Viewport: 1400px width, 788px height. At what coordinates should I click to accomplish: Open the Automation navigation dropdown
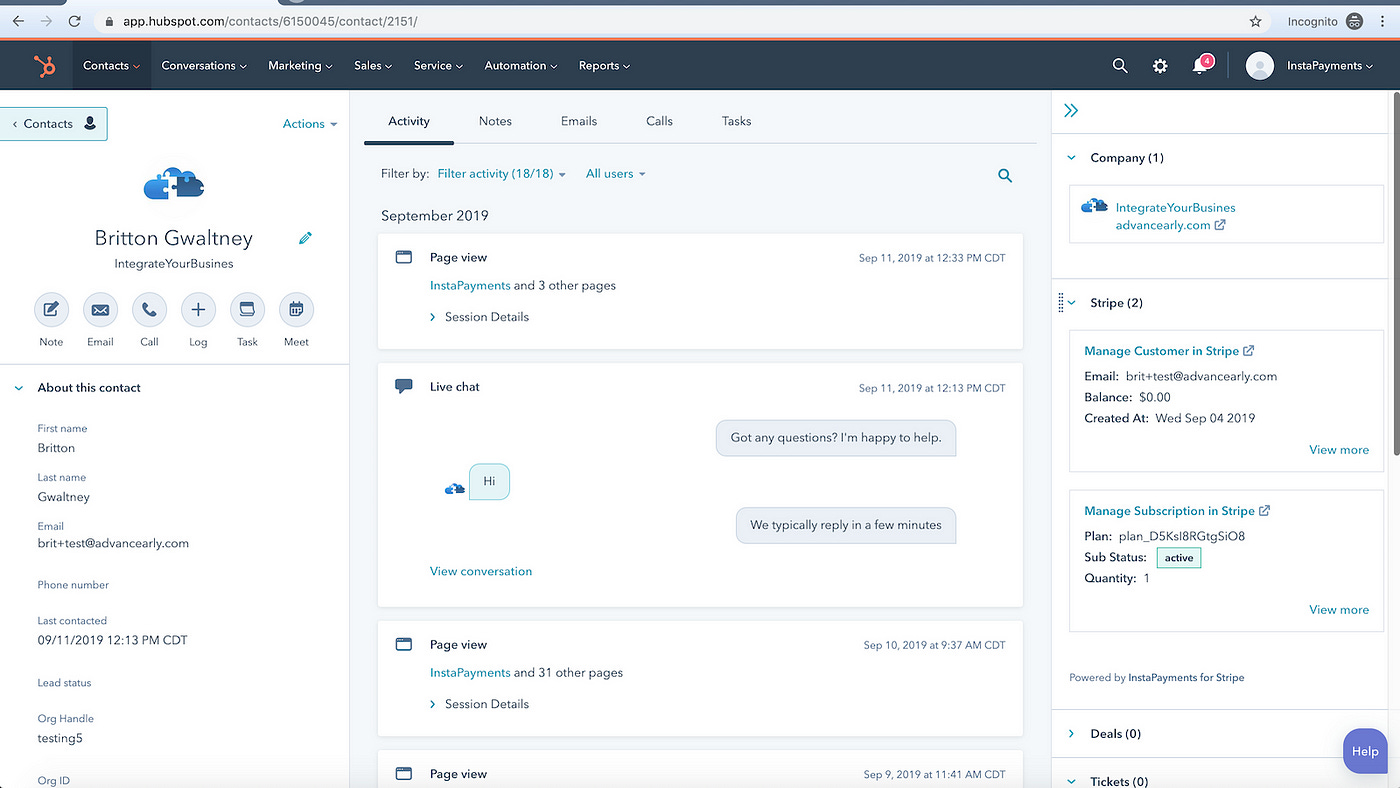(x=521, y=66)
